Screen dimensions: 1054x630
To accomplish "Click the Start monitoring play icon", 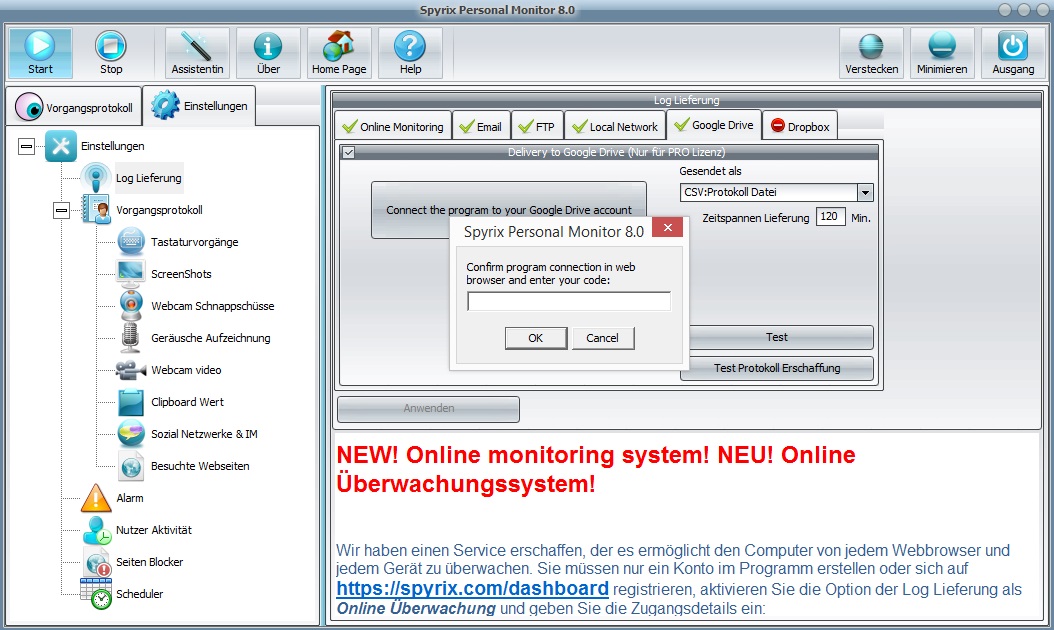I will (x=40, y=46).
